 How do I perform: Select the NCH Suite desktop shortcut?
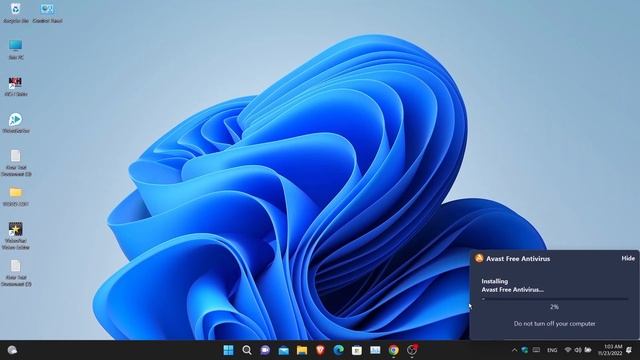(16, 86)
